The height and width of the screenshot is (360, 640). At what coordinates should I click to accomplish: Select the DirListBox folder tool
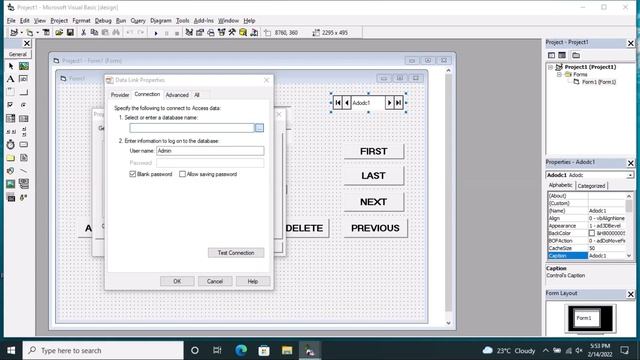[11, 158]
